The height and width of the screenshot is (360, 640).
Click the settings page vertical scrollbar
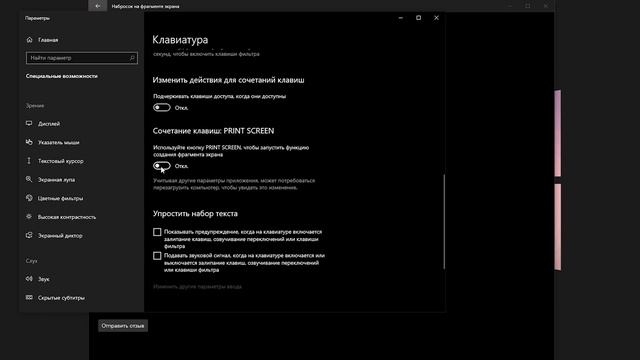pyautogui.click(x=444, y=222)
